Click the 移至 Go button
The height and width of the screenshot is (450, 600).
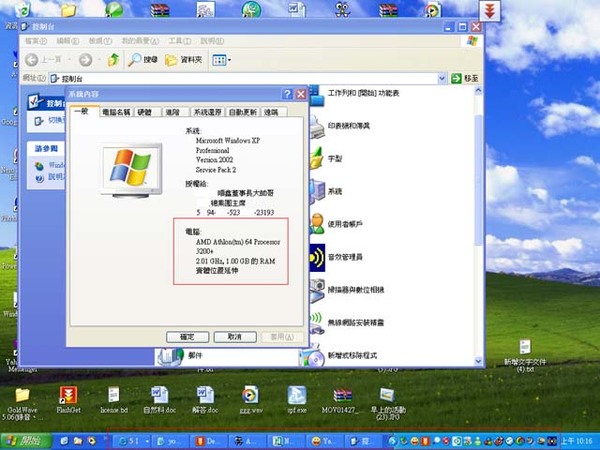tap(465, 78)
